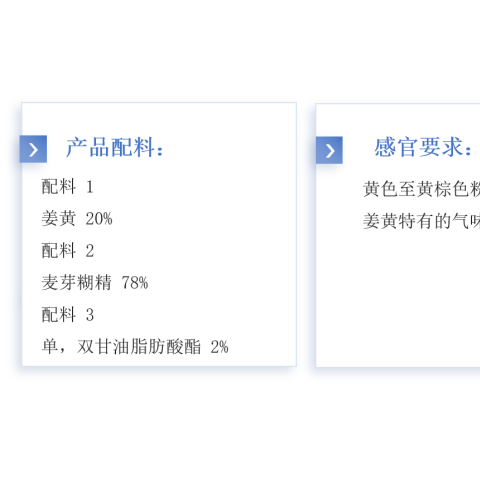
Task: Click the 配料 3 label
Action: (x=68, y=315)
